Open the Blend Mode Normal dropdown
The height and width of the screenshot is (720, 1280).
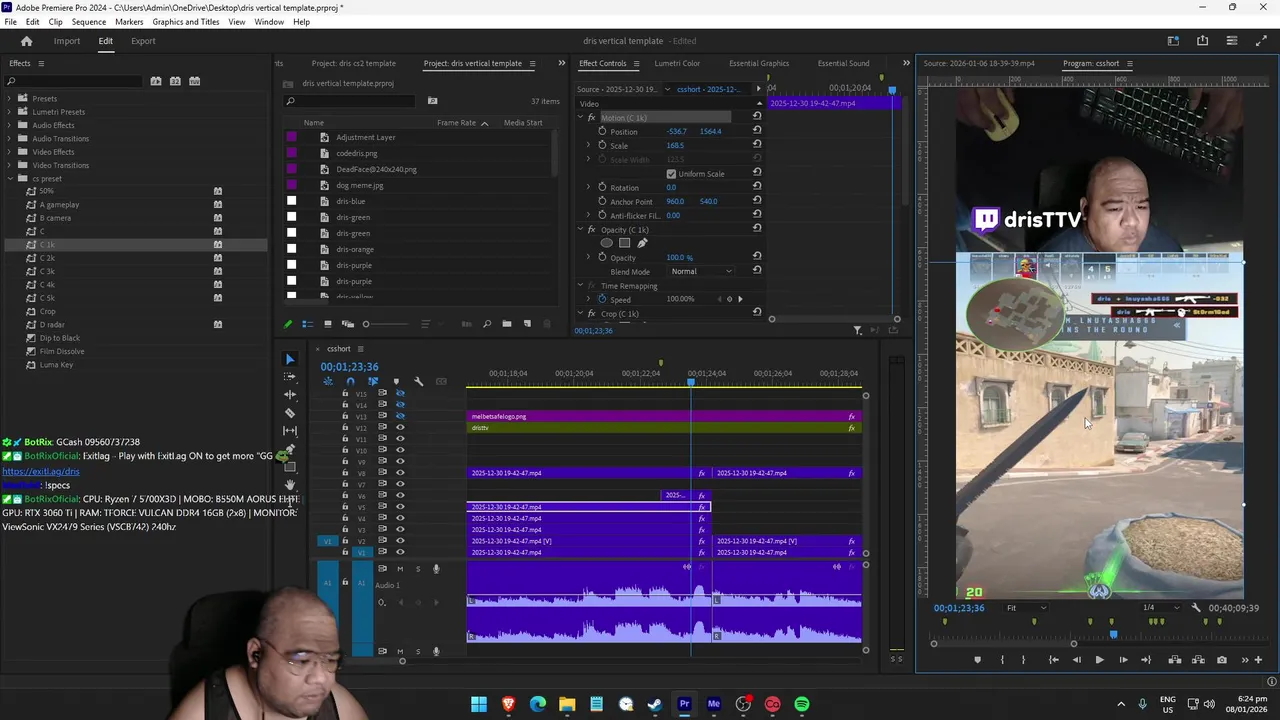(701, 271)
